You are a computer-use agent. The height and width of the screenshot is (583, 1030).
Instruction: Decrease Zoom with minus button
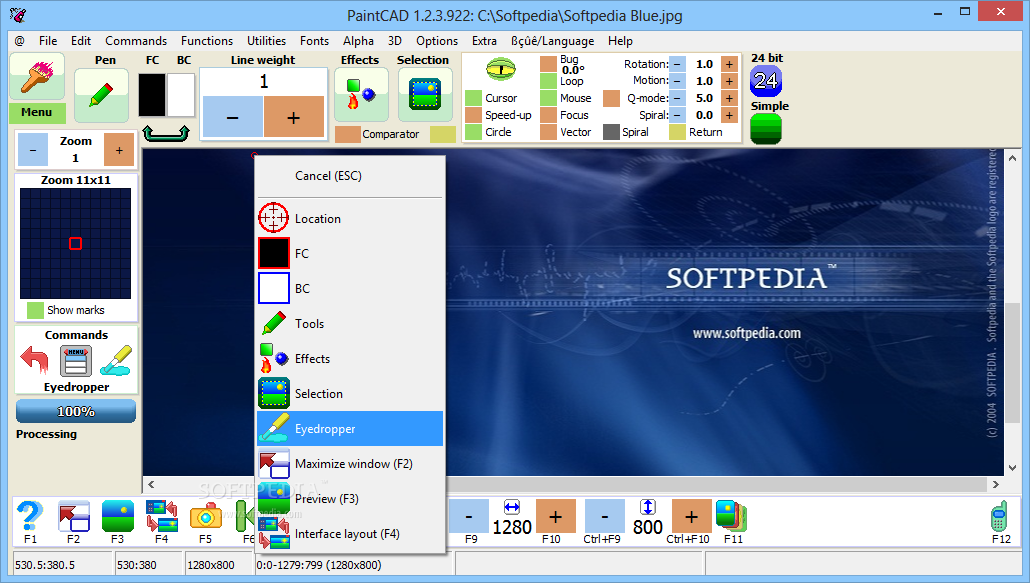(x=33, y=150)
